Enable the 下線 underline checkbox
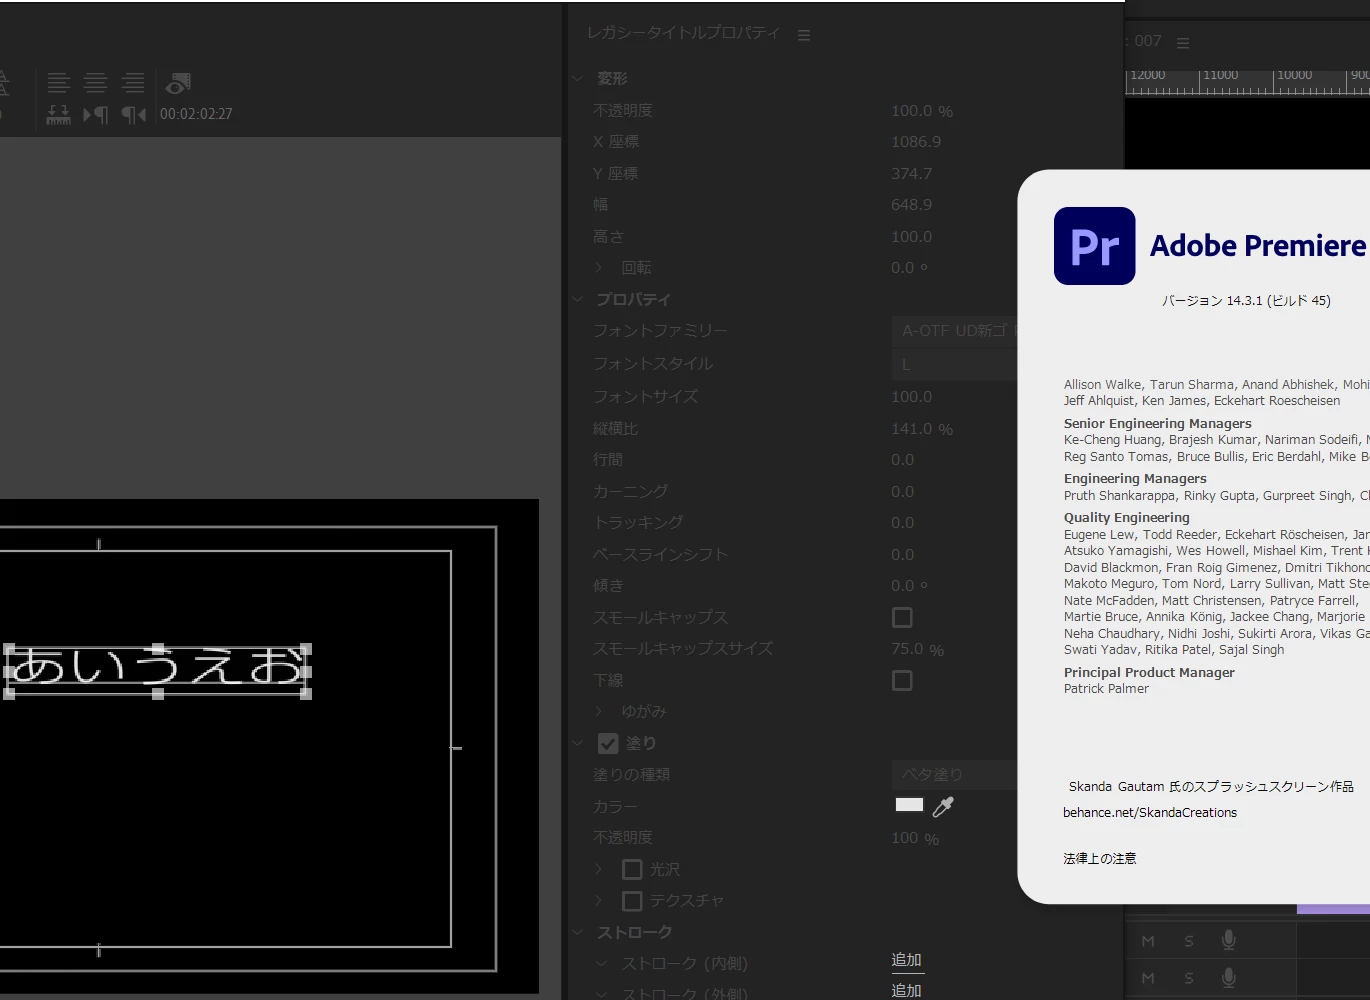The width and height of the screenshot is (1370, 1000). [902, 681]
